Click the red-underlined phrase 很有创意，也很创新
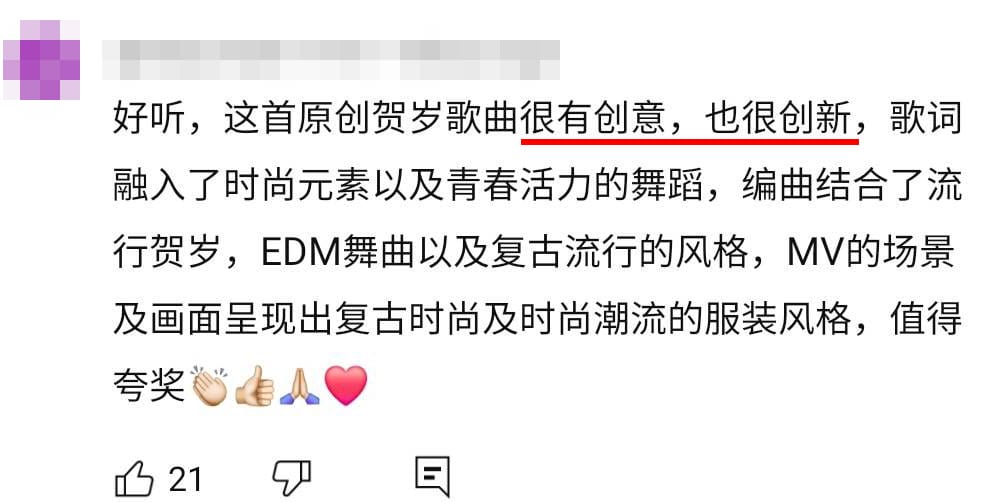 690,117
